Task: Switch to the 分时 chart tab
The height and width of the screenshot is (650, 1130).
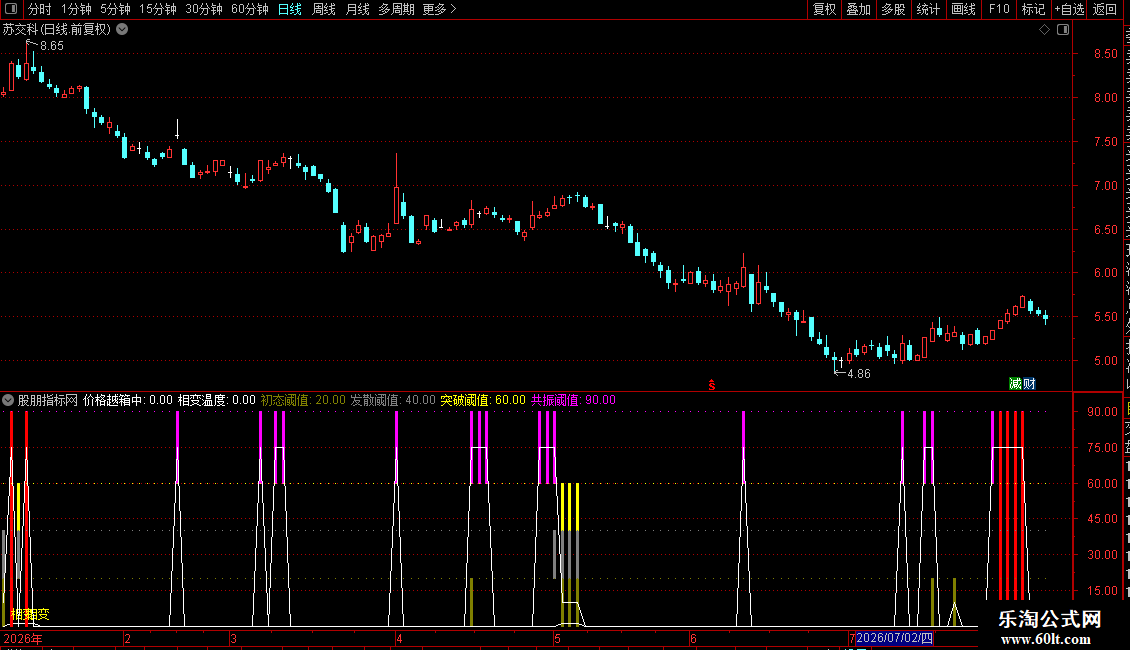Action: click(40, 9)
